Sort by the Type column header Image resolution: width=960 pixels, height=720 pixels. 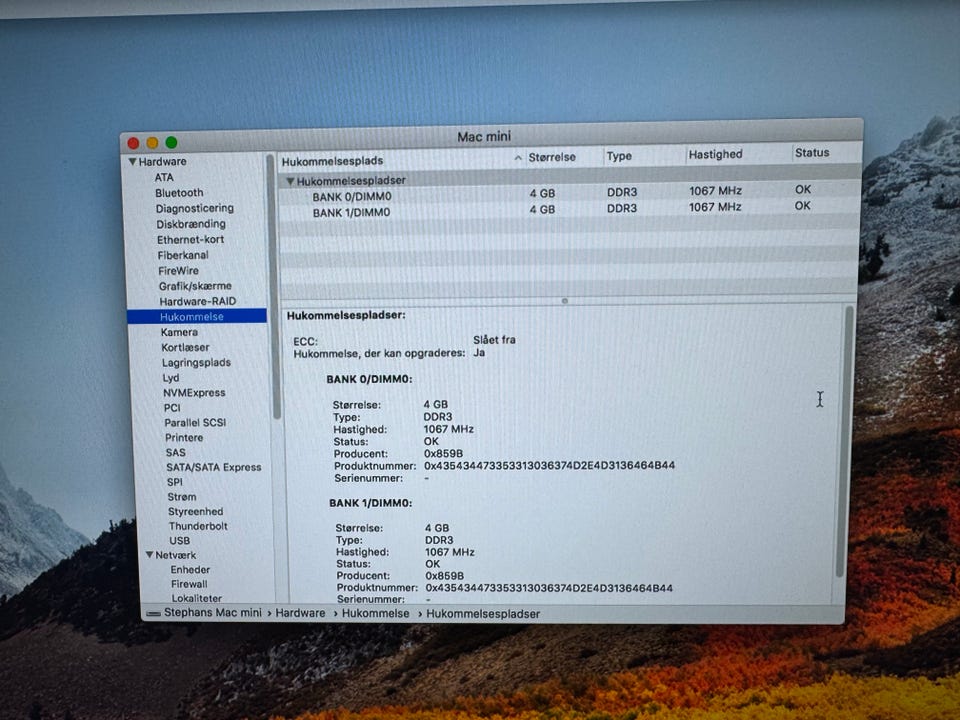[619, 156]
